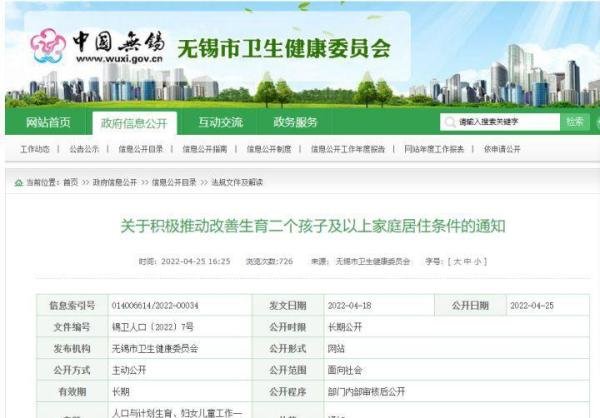
Task: Open the 网站首页 navigation tab
Action: pos(48,122)
